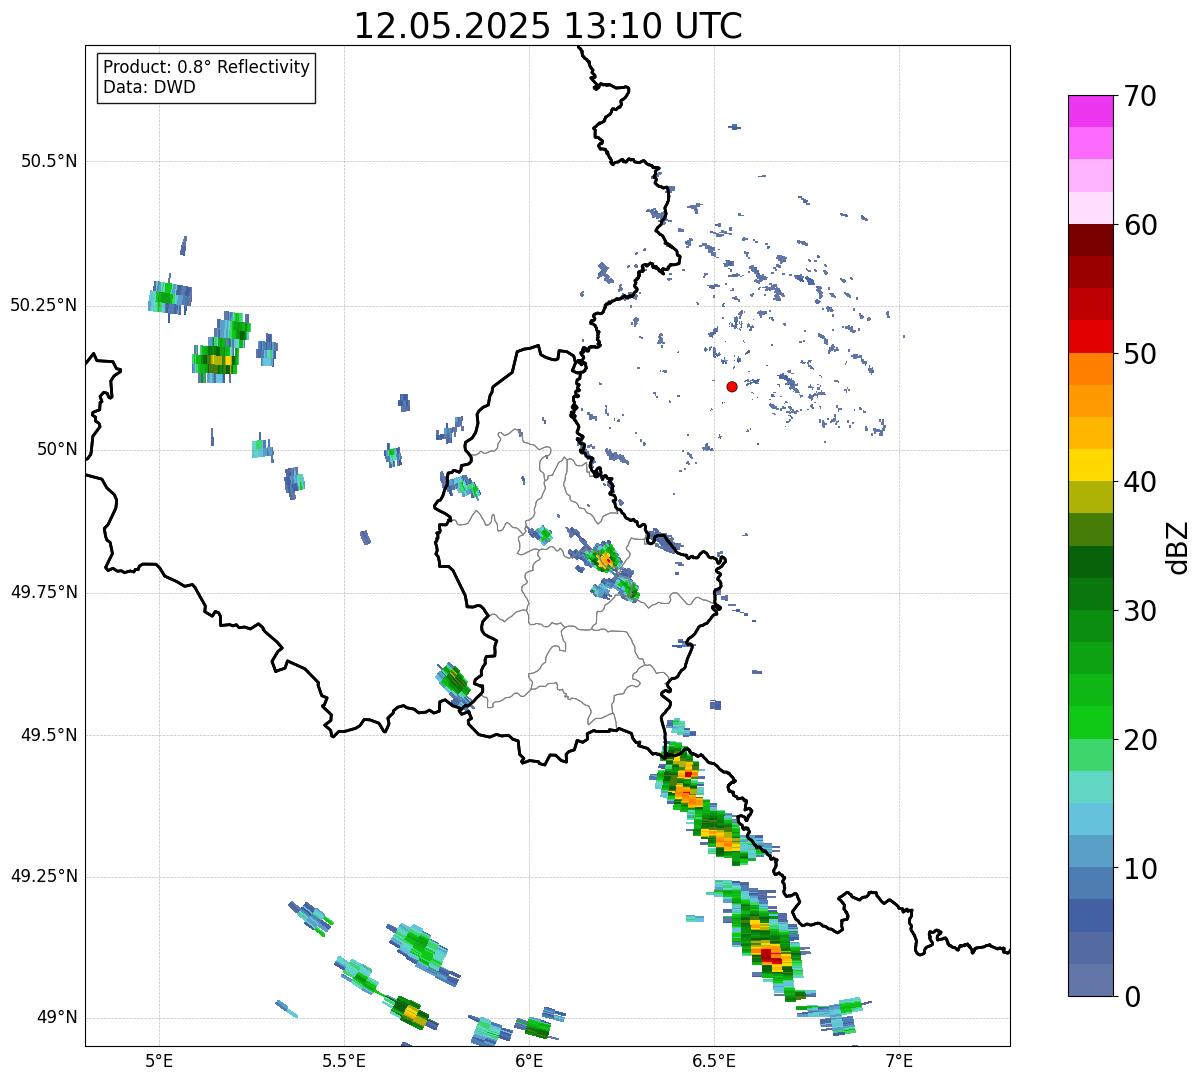1202x1081 pixels.
Task: Click the colorbar 40 tick label
Action: coord(1140,482)
